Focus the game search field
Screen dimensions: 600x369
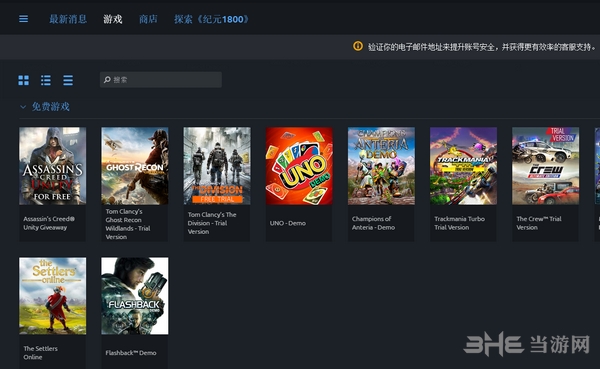161,80
